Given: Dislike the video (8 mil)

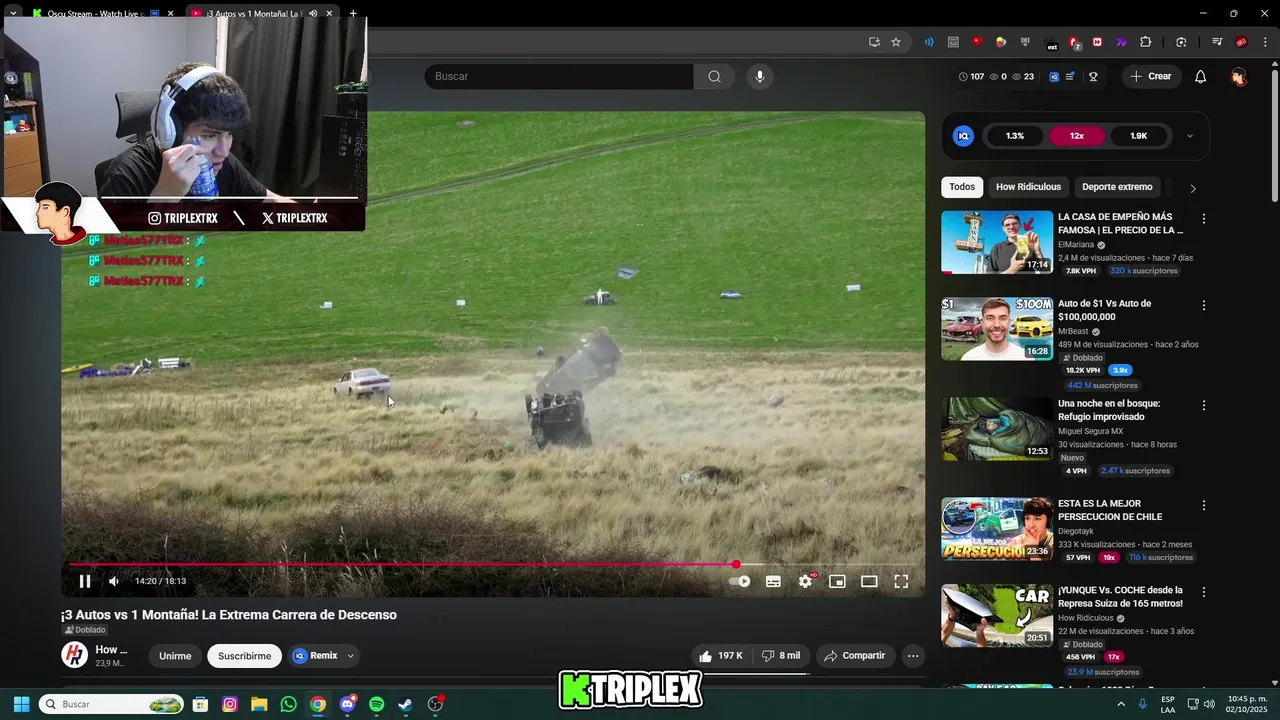Looking at the screenshot, I should 781,656.
